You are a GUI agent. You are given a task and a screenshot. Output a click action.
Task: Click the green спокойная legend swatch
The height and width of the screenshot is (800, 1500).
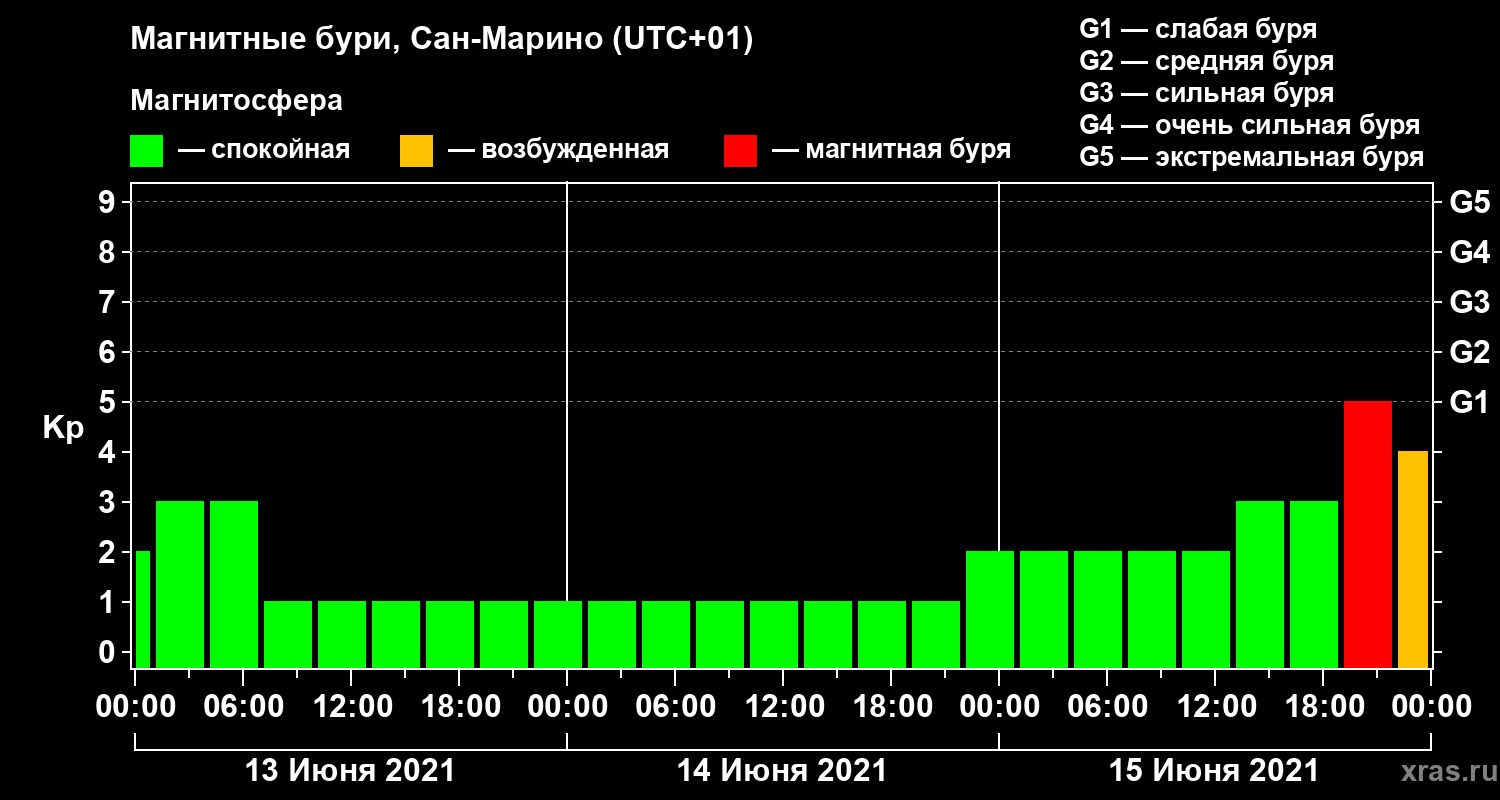pyautogui.click(x=147, y=151)
